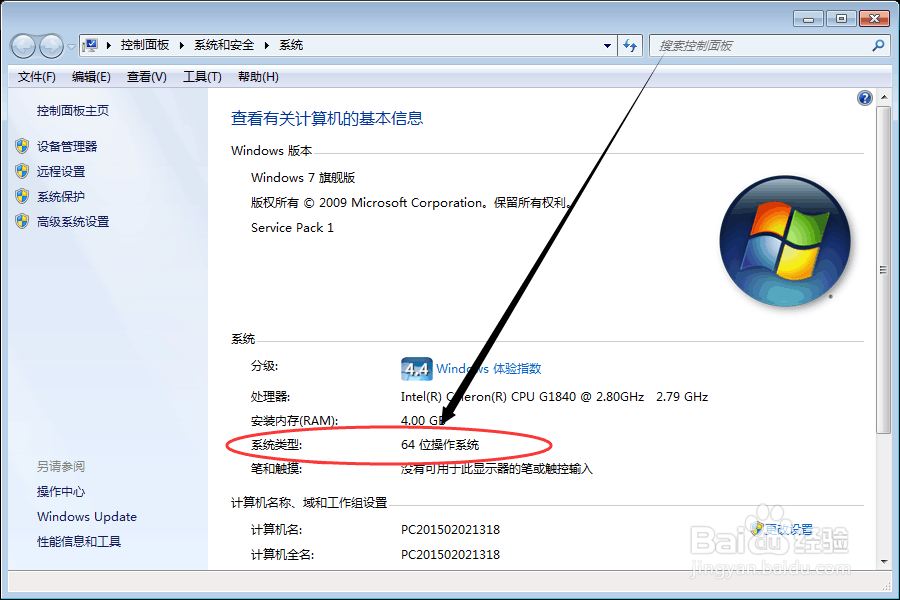
Task: Go to 控制面板主页
Action: pyautogui.click(x=73, y=111)
